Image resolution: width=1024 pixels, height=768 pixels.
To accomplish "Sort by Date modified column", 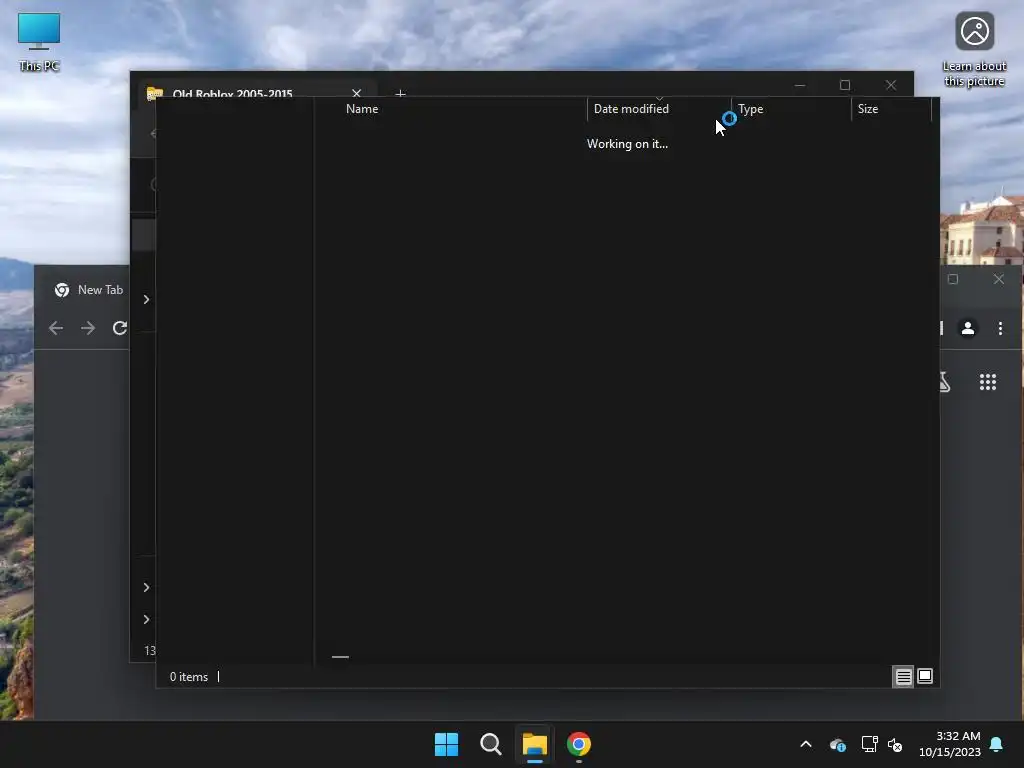I will click(659, 109).
